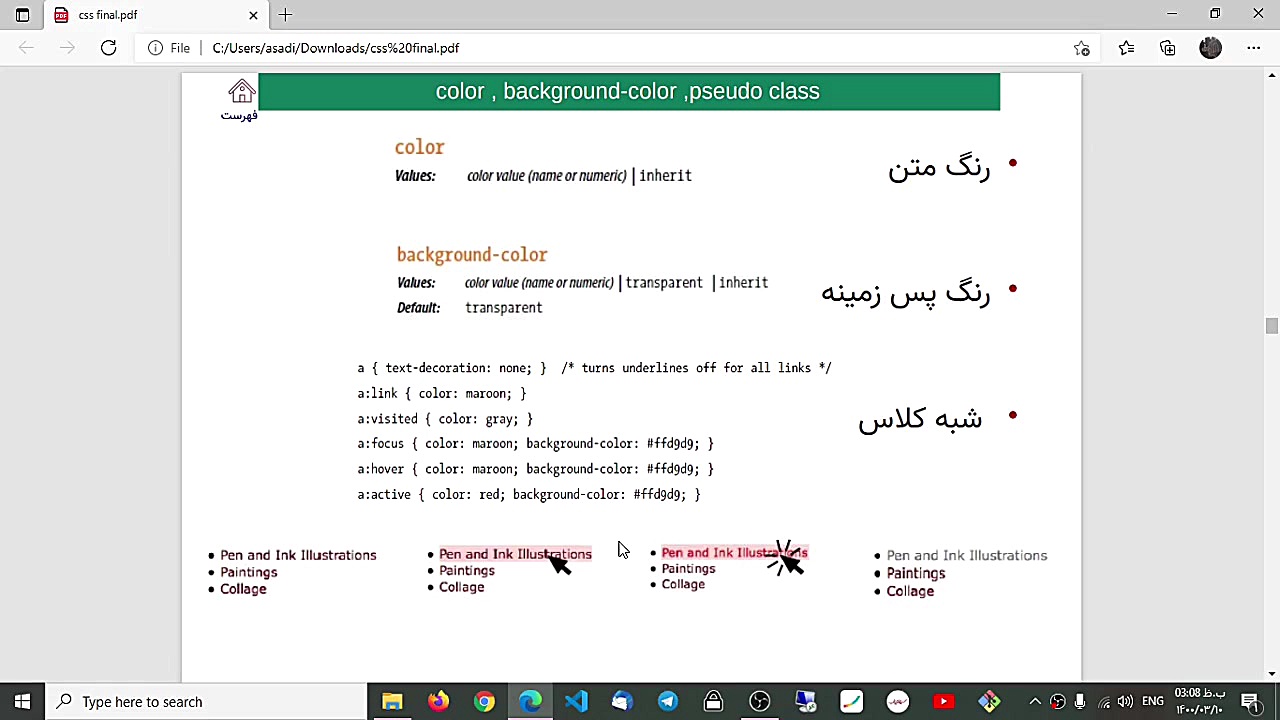Switch input language via ENG indicator

(1152, 701)
